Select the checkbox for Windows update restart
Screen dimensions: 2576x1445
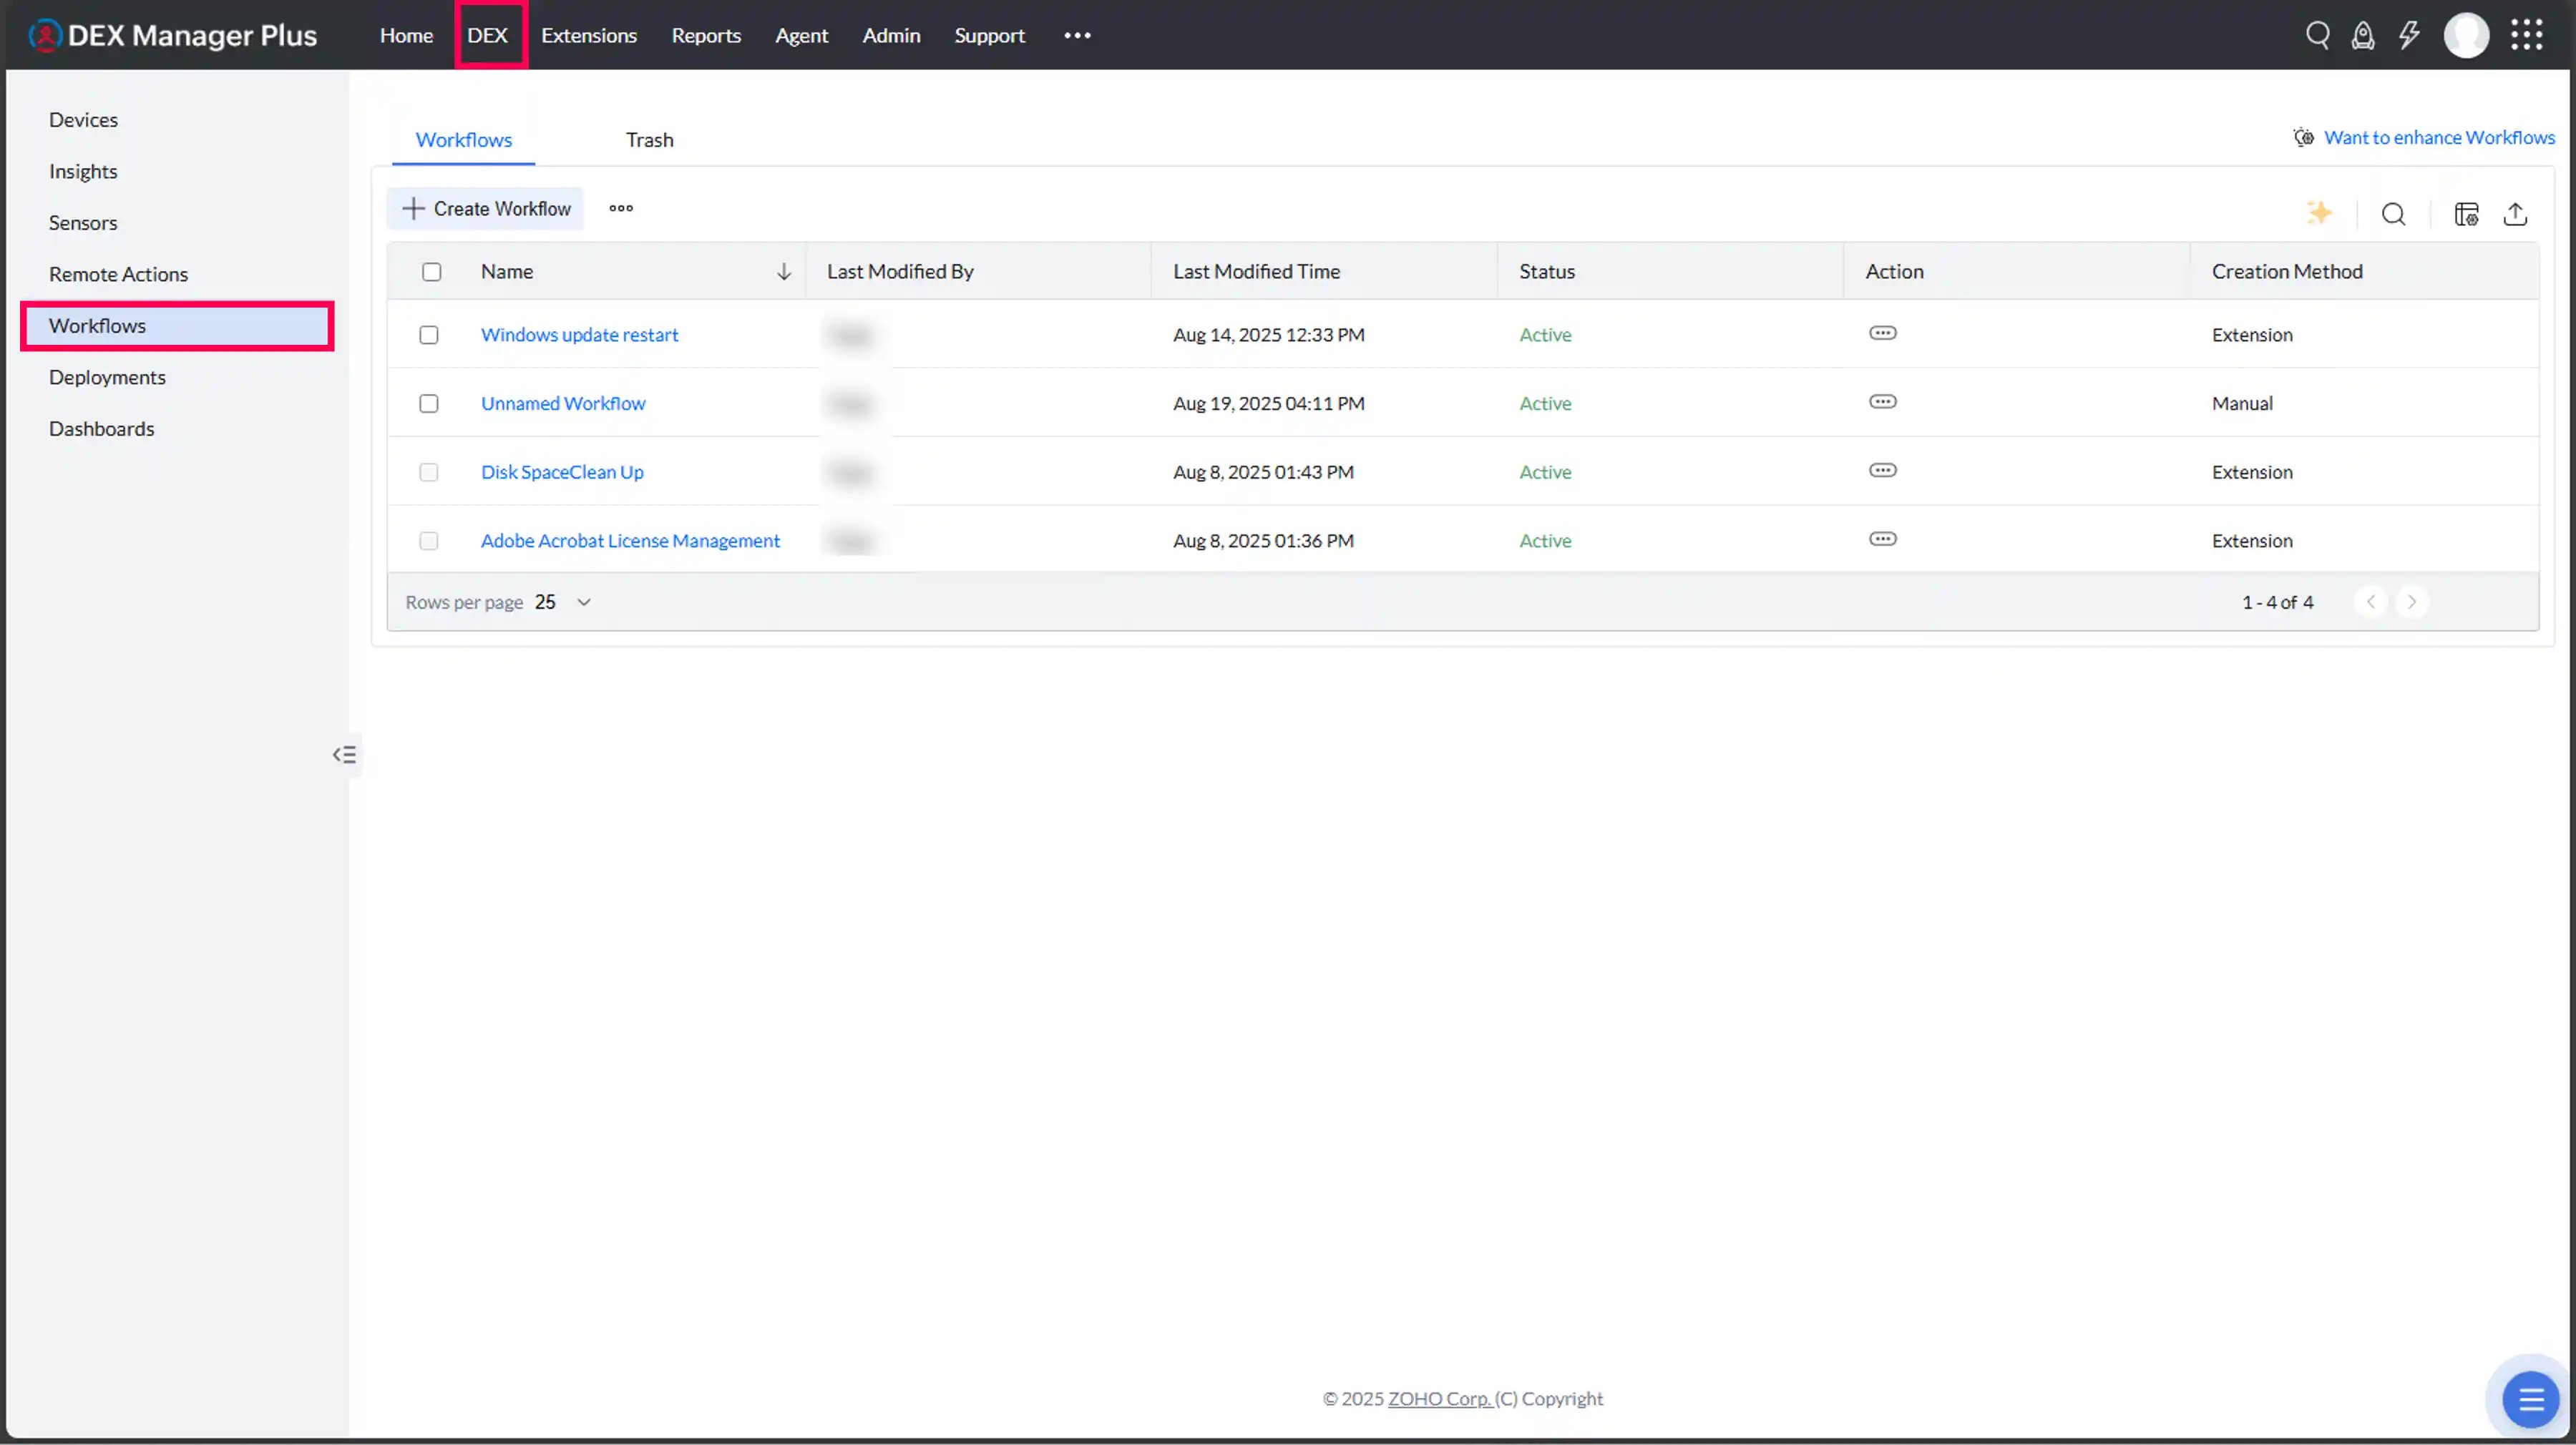[429, 335]
